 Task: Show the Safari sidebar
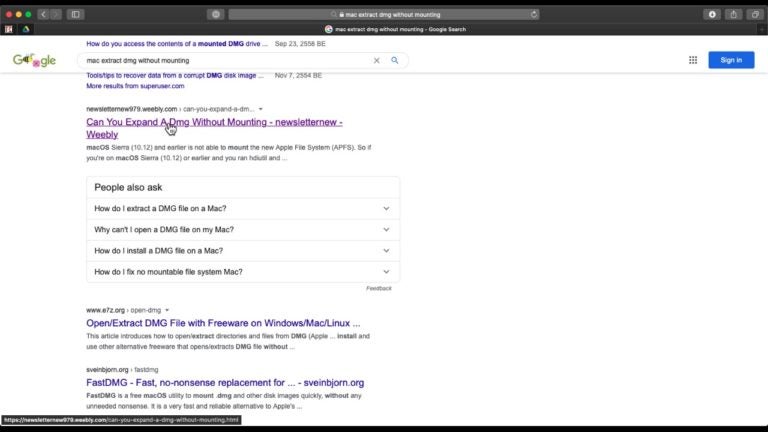[75, 14]
